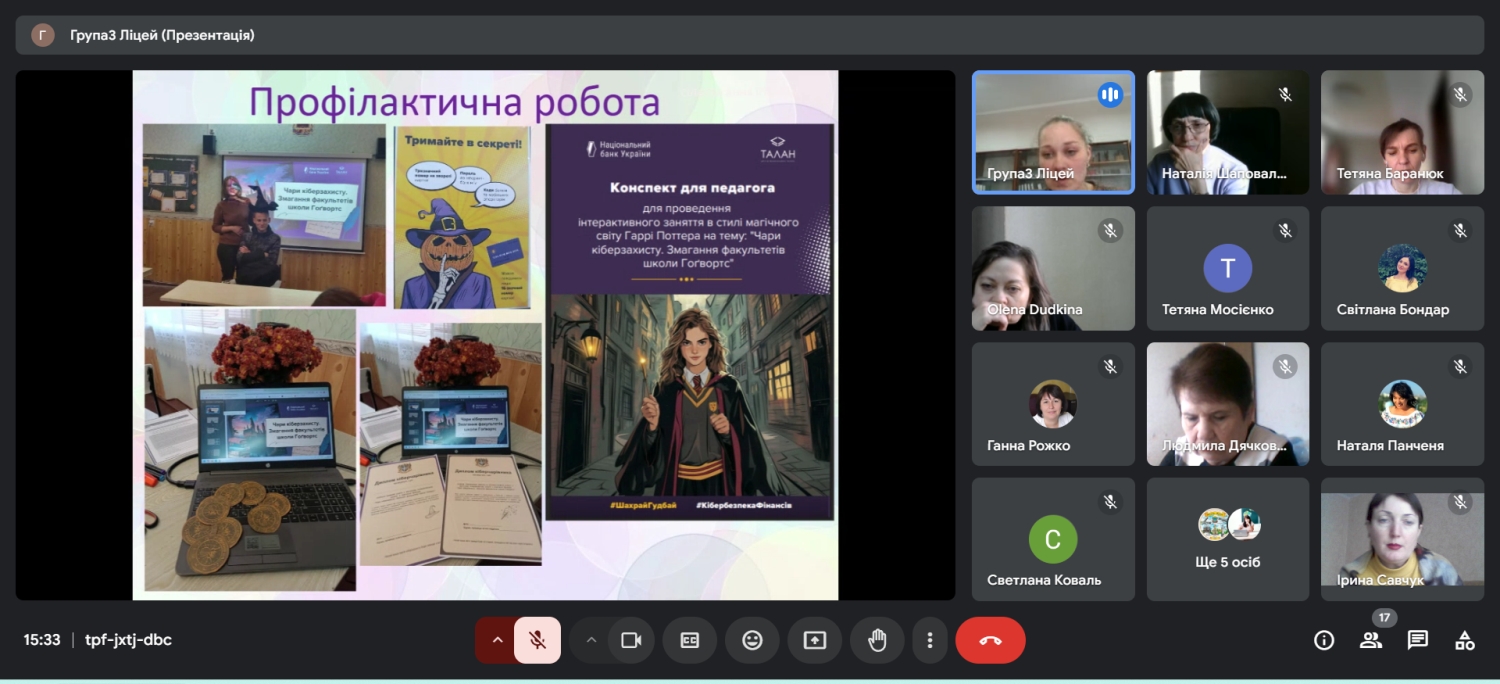
Task: Click the ТАЛАН logo on the slide
Action: [x=776, y=147]
